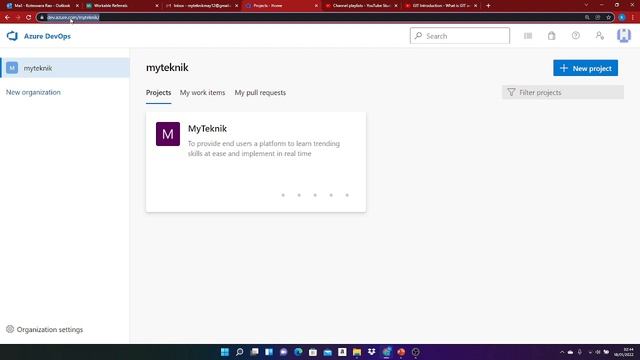The width and height of the screenshot is (640, 360).
Task: Reload the page
Action: pos(28,17)
